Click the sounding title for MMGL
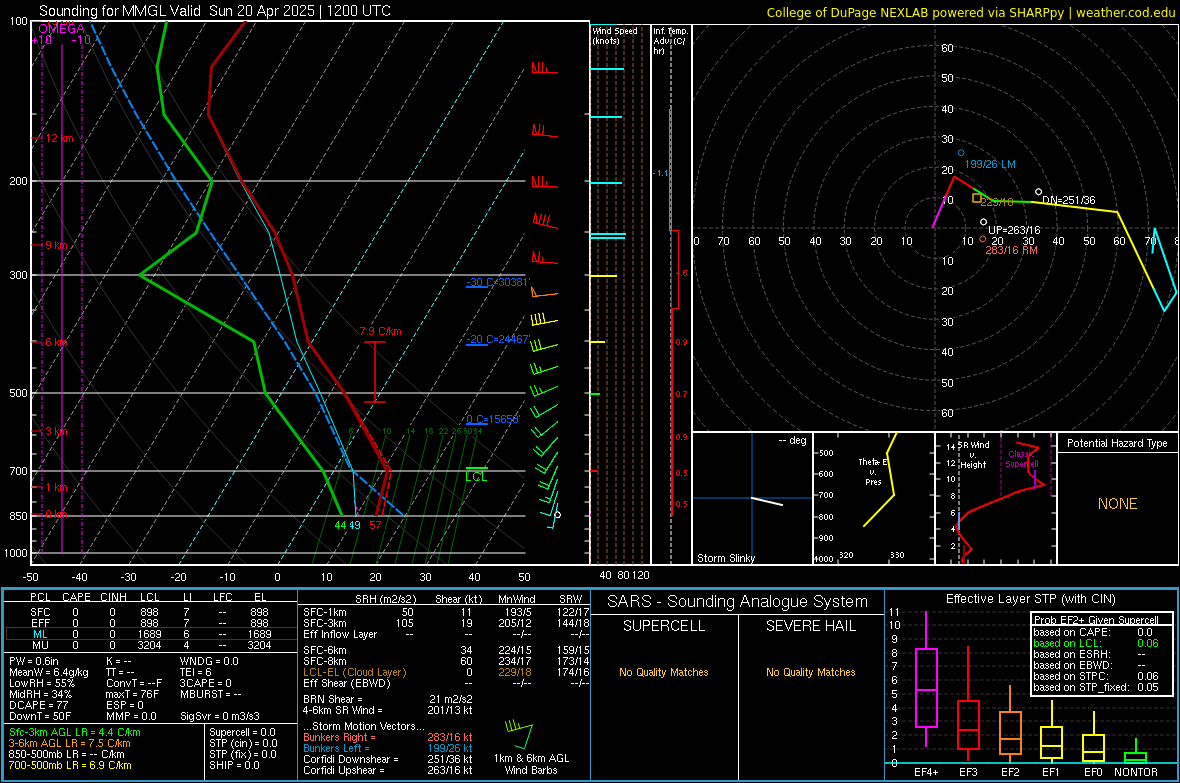 coord(214,11)
